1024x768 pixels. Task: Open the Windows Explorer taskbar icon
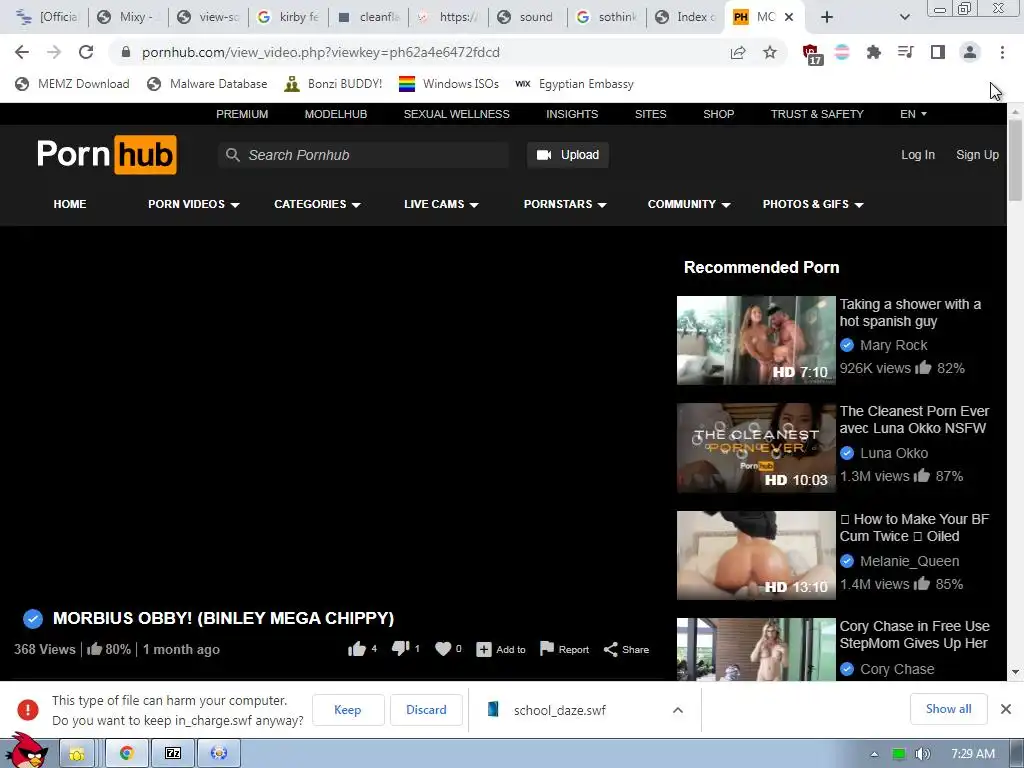[76, 754]
